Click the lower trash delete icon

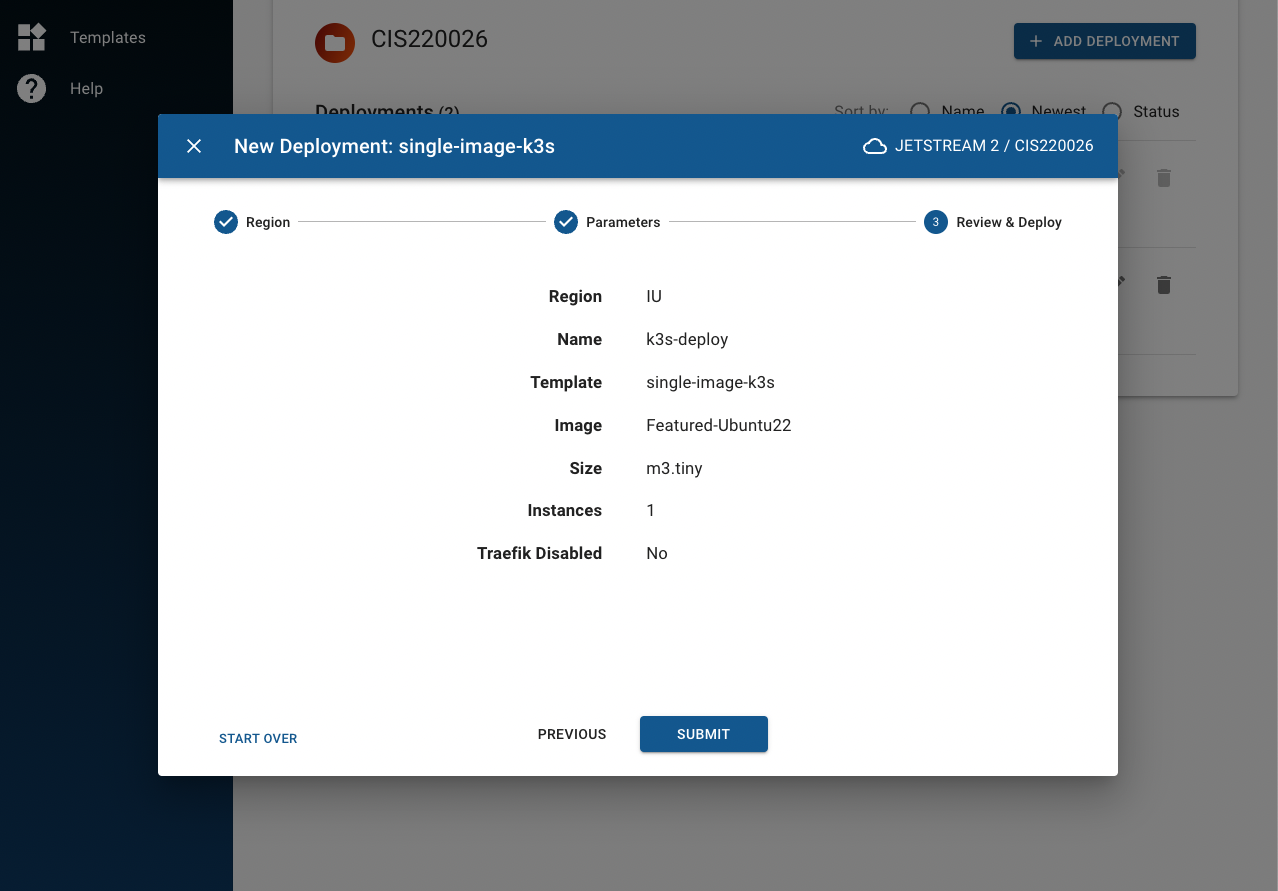click(1163, 285)
